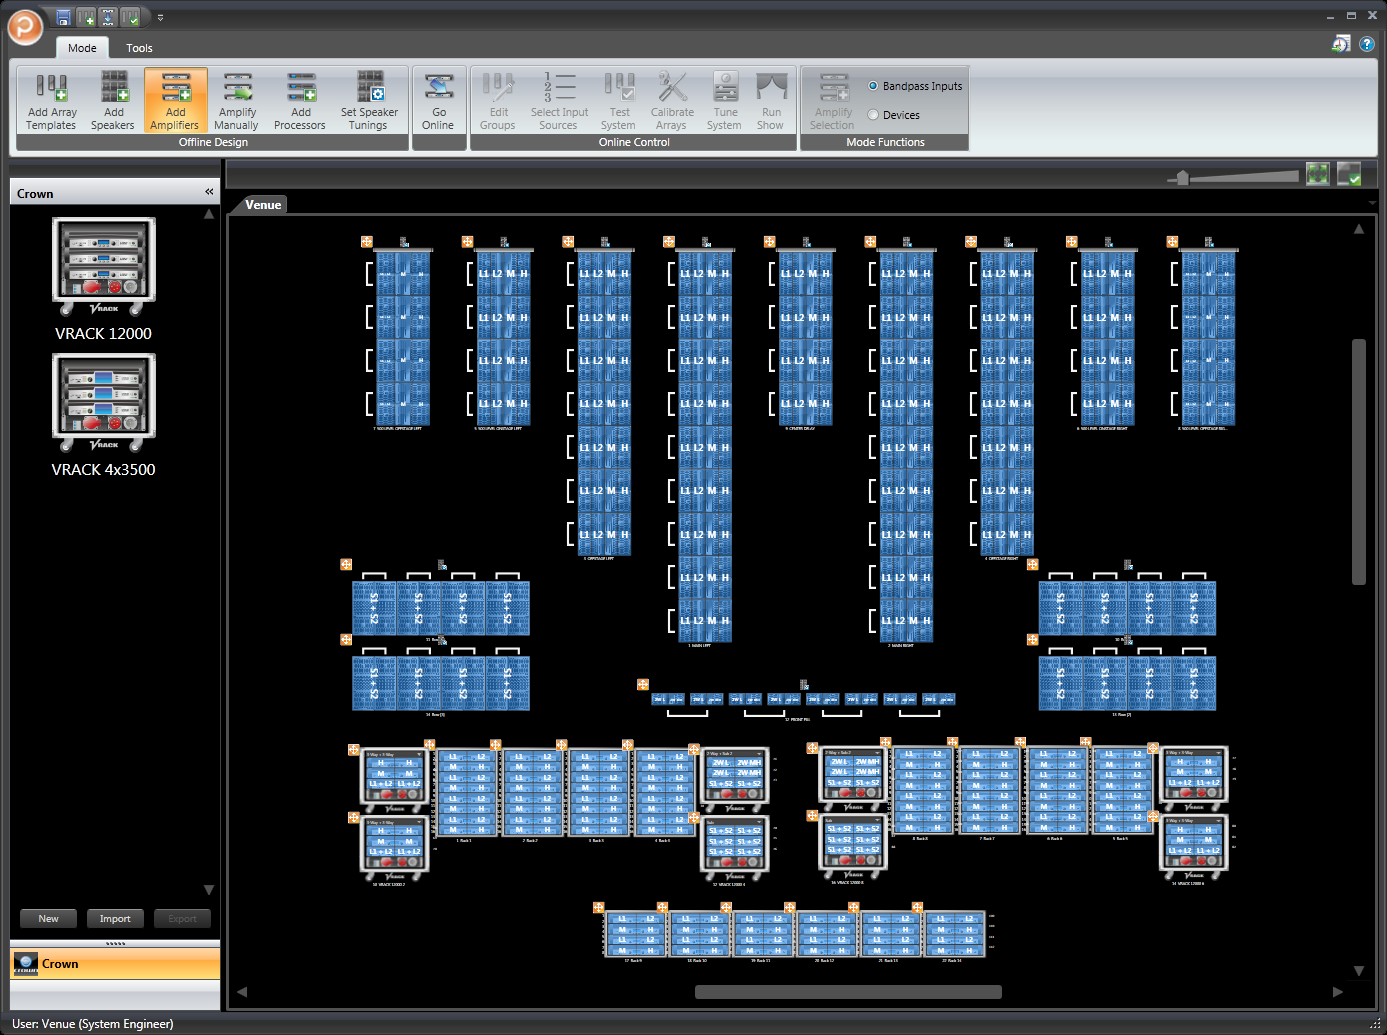Screen dimensions: 1387x1035
Task: Select the VRACK 12000 thumbnail
Action: coord(103,266)
